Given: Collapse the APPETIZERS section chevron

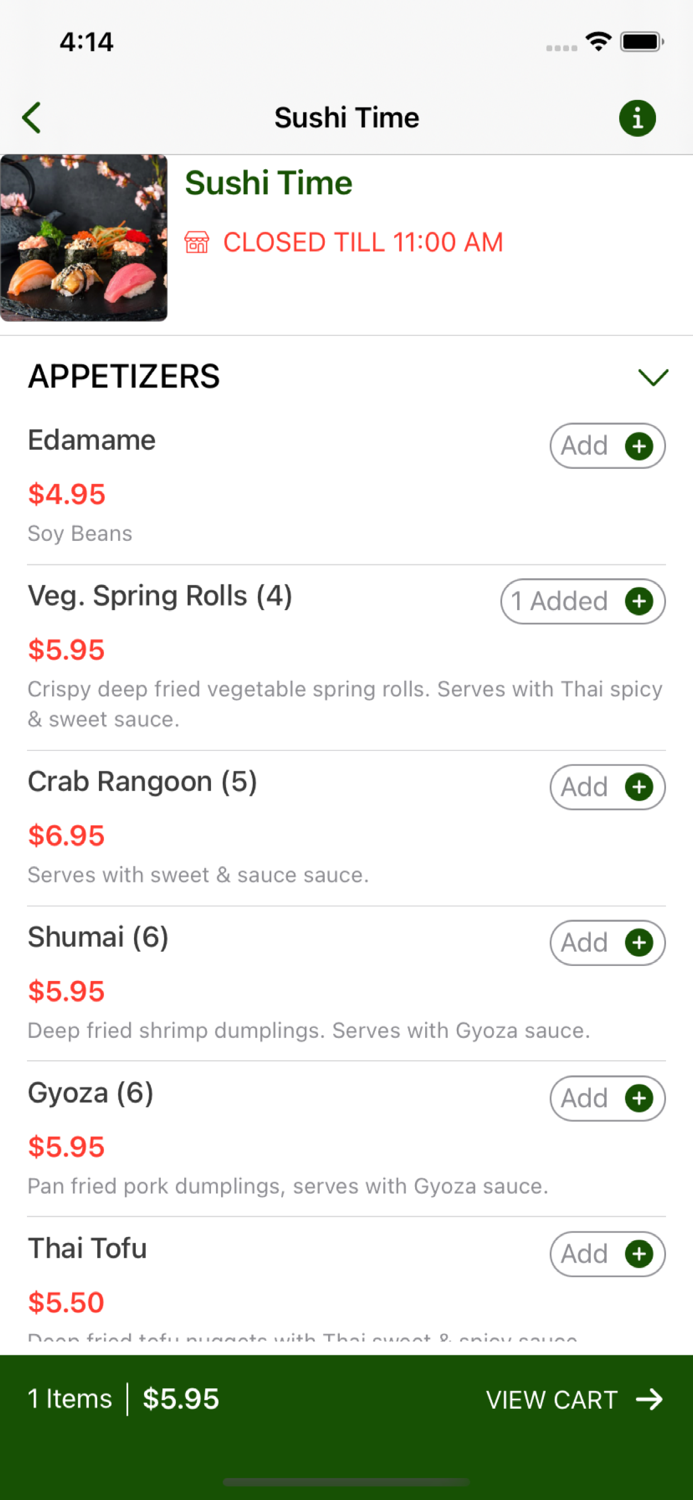Looking at the screenshot, I should click(x=653, y=377).
